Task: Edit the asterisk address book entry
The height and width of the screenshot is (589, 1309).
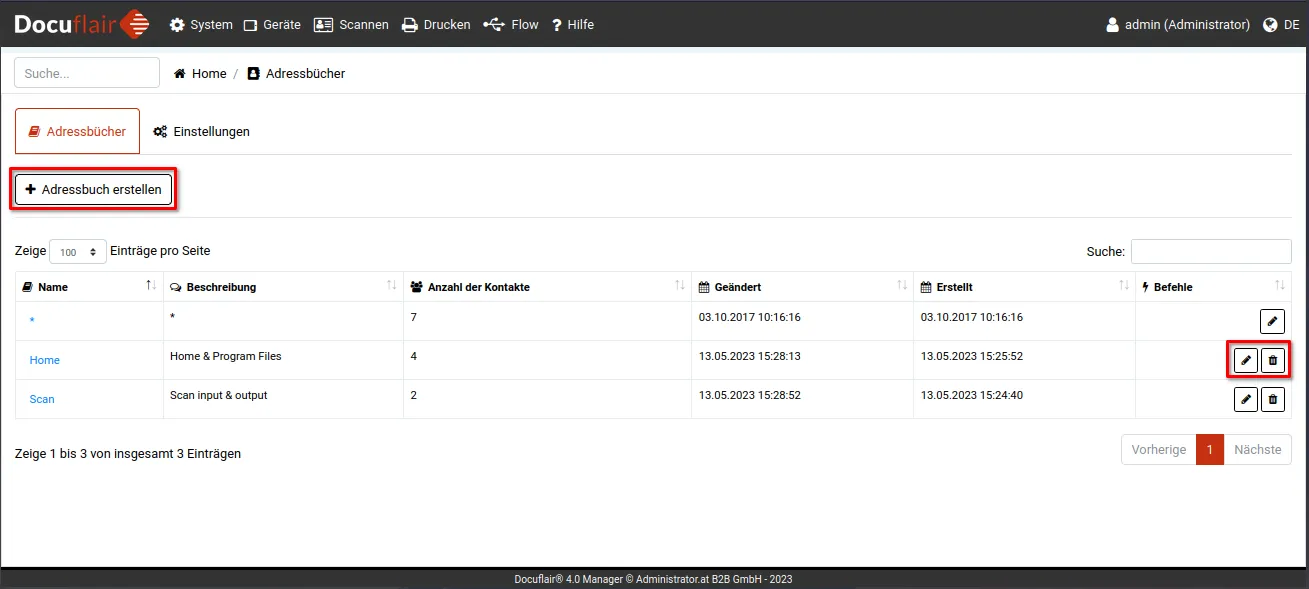Action: pyautogui.click(x=1272, y=321)
